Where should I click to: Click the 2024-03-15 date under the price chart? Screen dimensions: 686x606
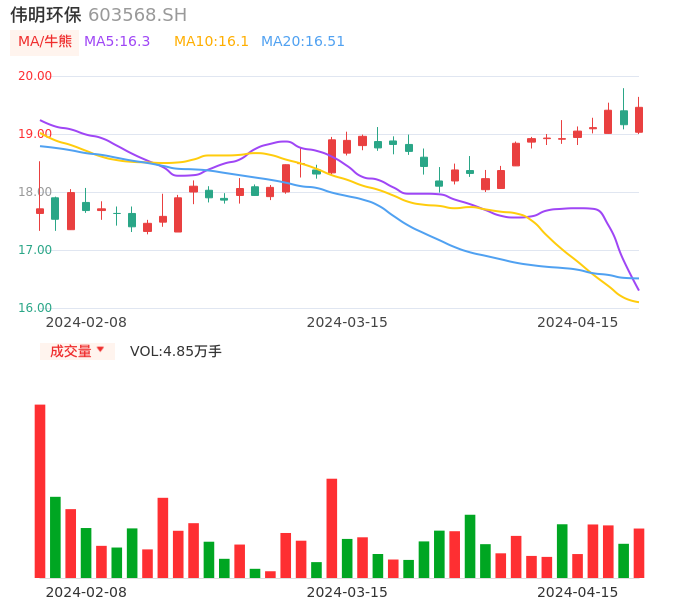346,322
